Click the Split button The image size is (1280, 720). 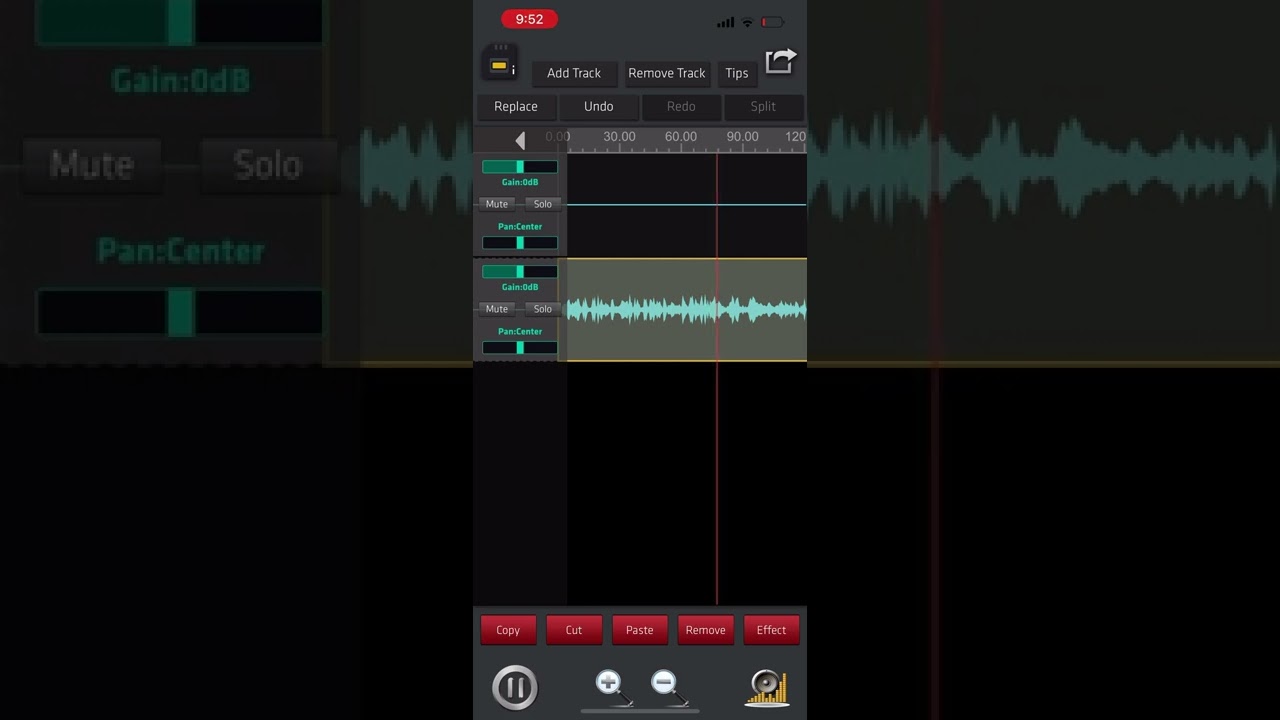pyautogui.click(x=763, y=106)
